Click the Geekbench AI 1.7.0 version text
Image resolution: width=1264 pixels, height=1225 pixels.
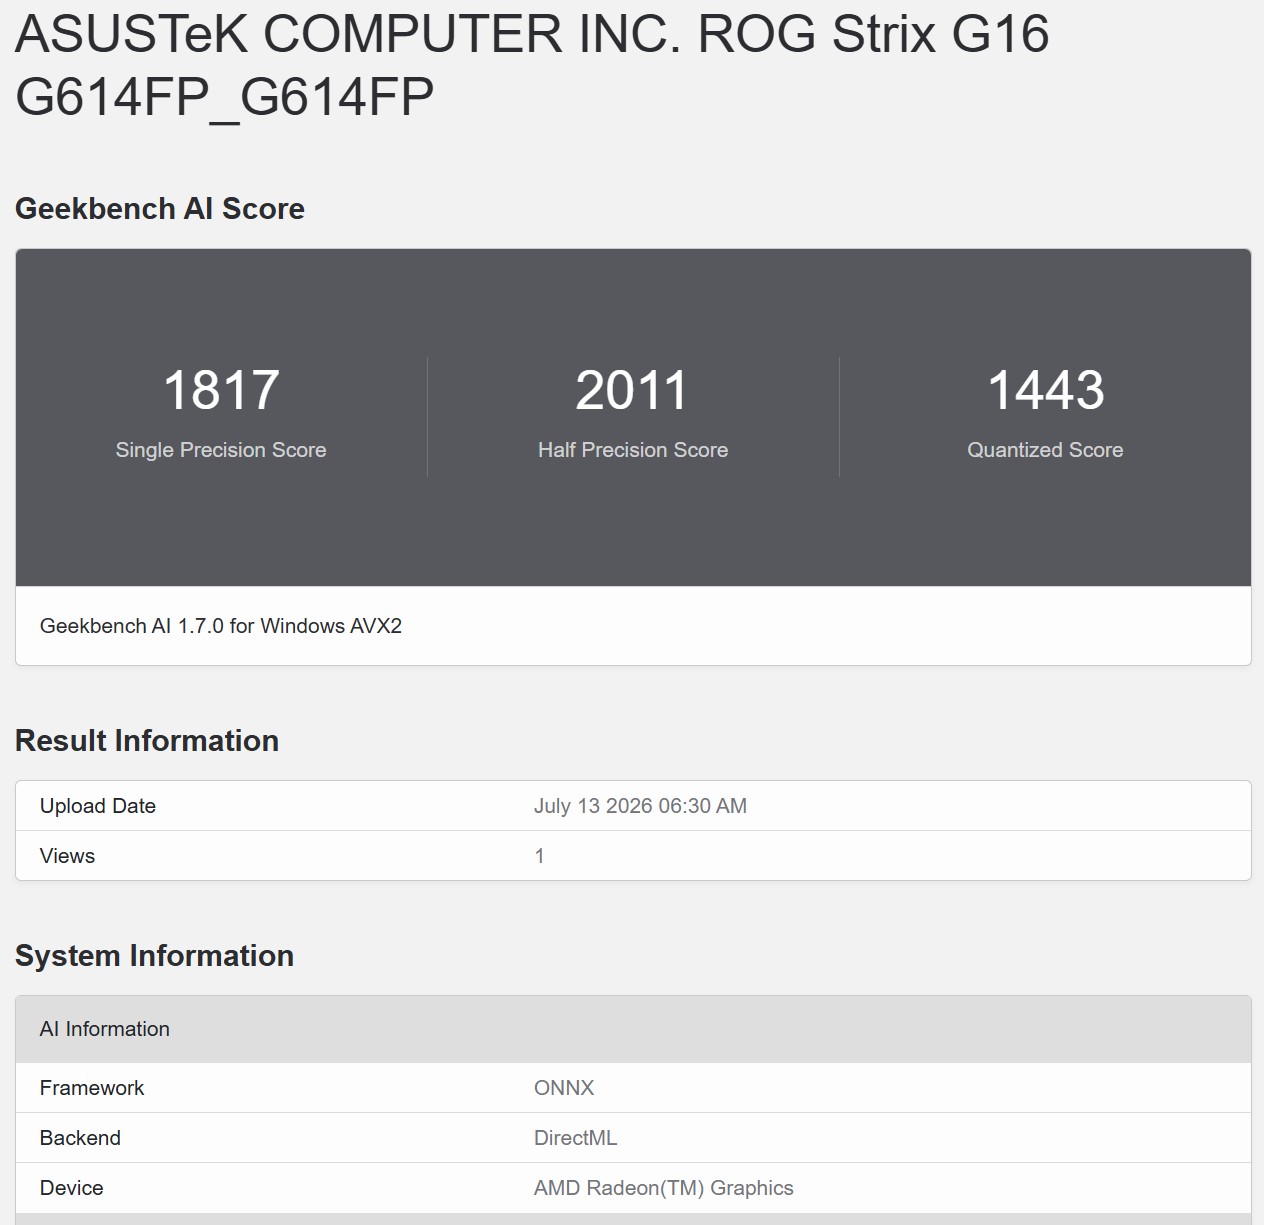tap(221, 626)
